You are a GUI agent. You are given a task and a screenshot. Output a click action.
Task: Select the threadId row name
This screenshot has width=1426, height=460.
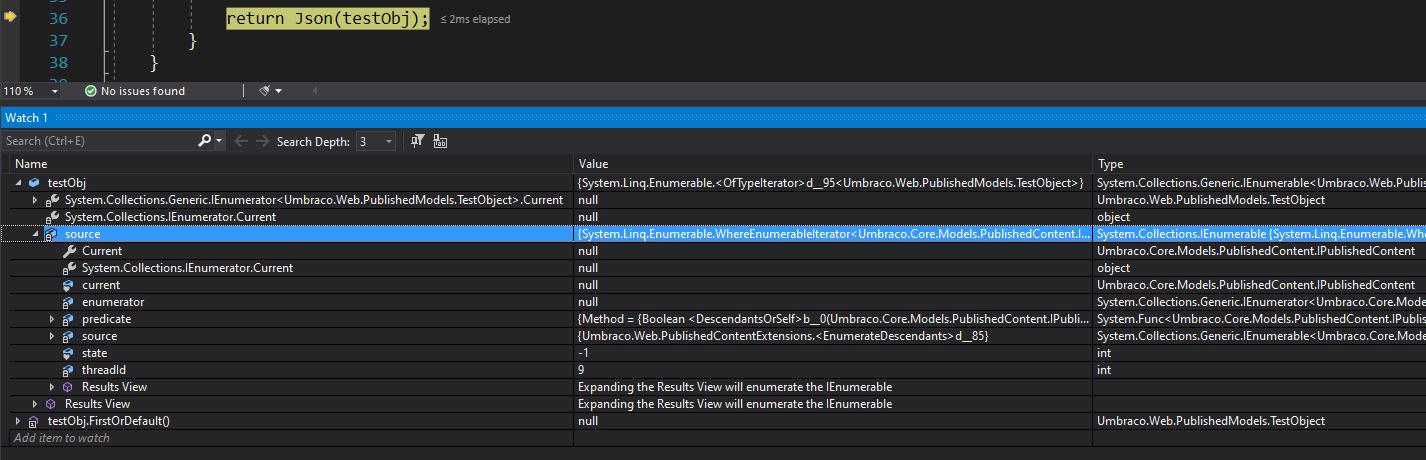coord(103,370)
